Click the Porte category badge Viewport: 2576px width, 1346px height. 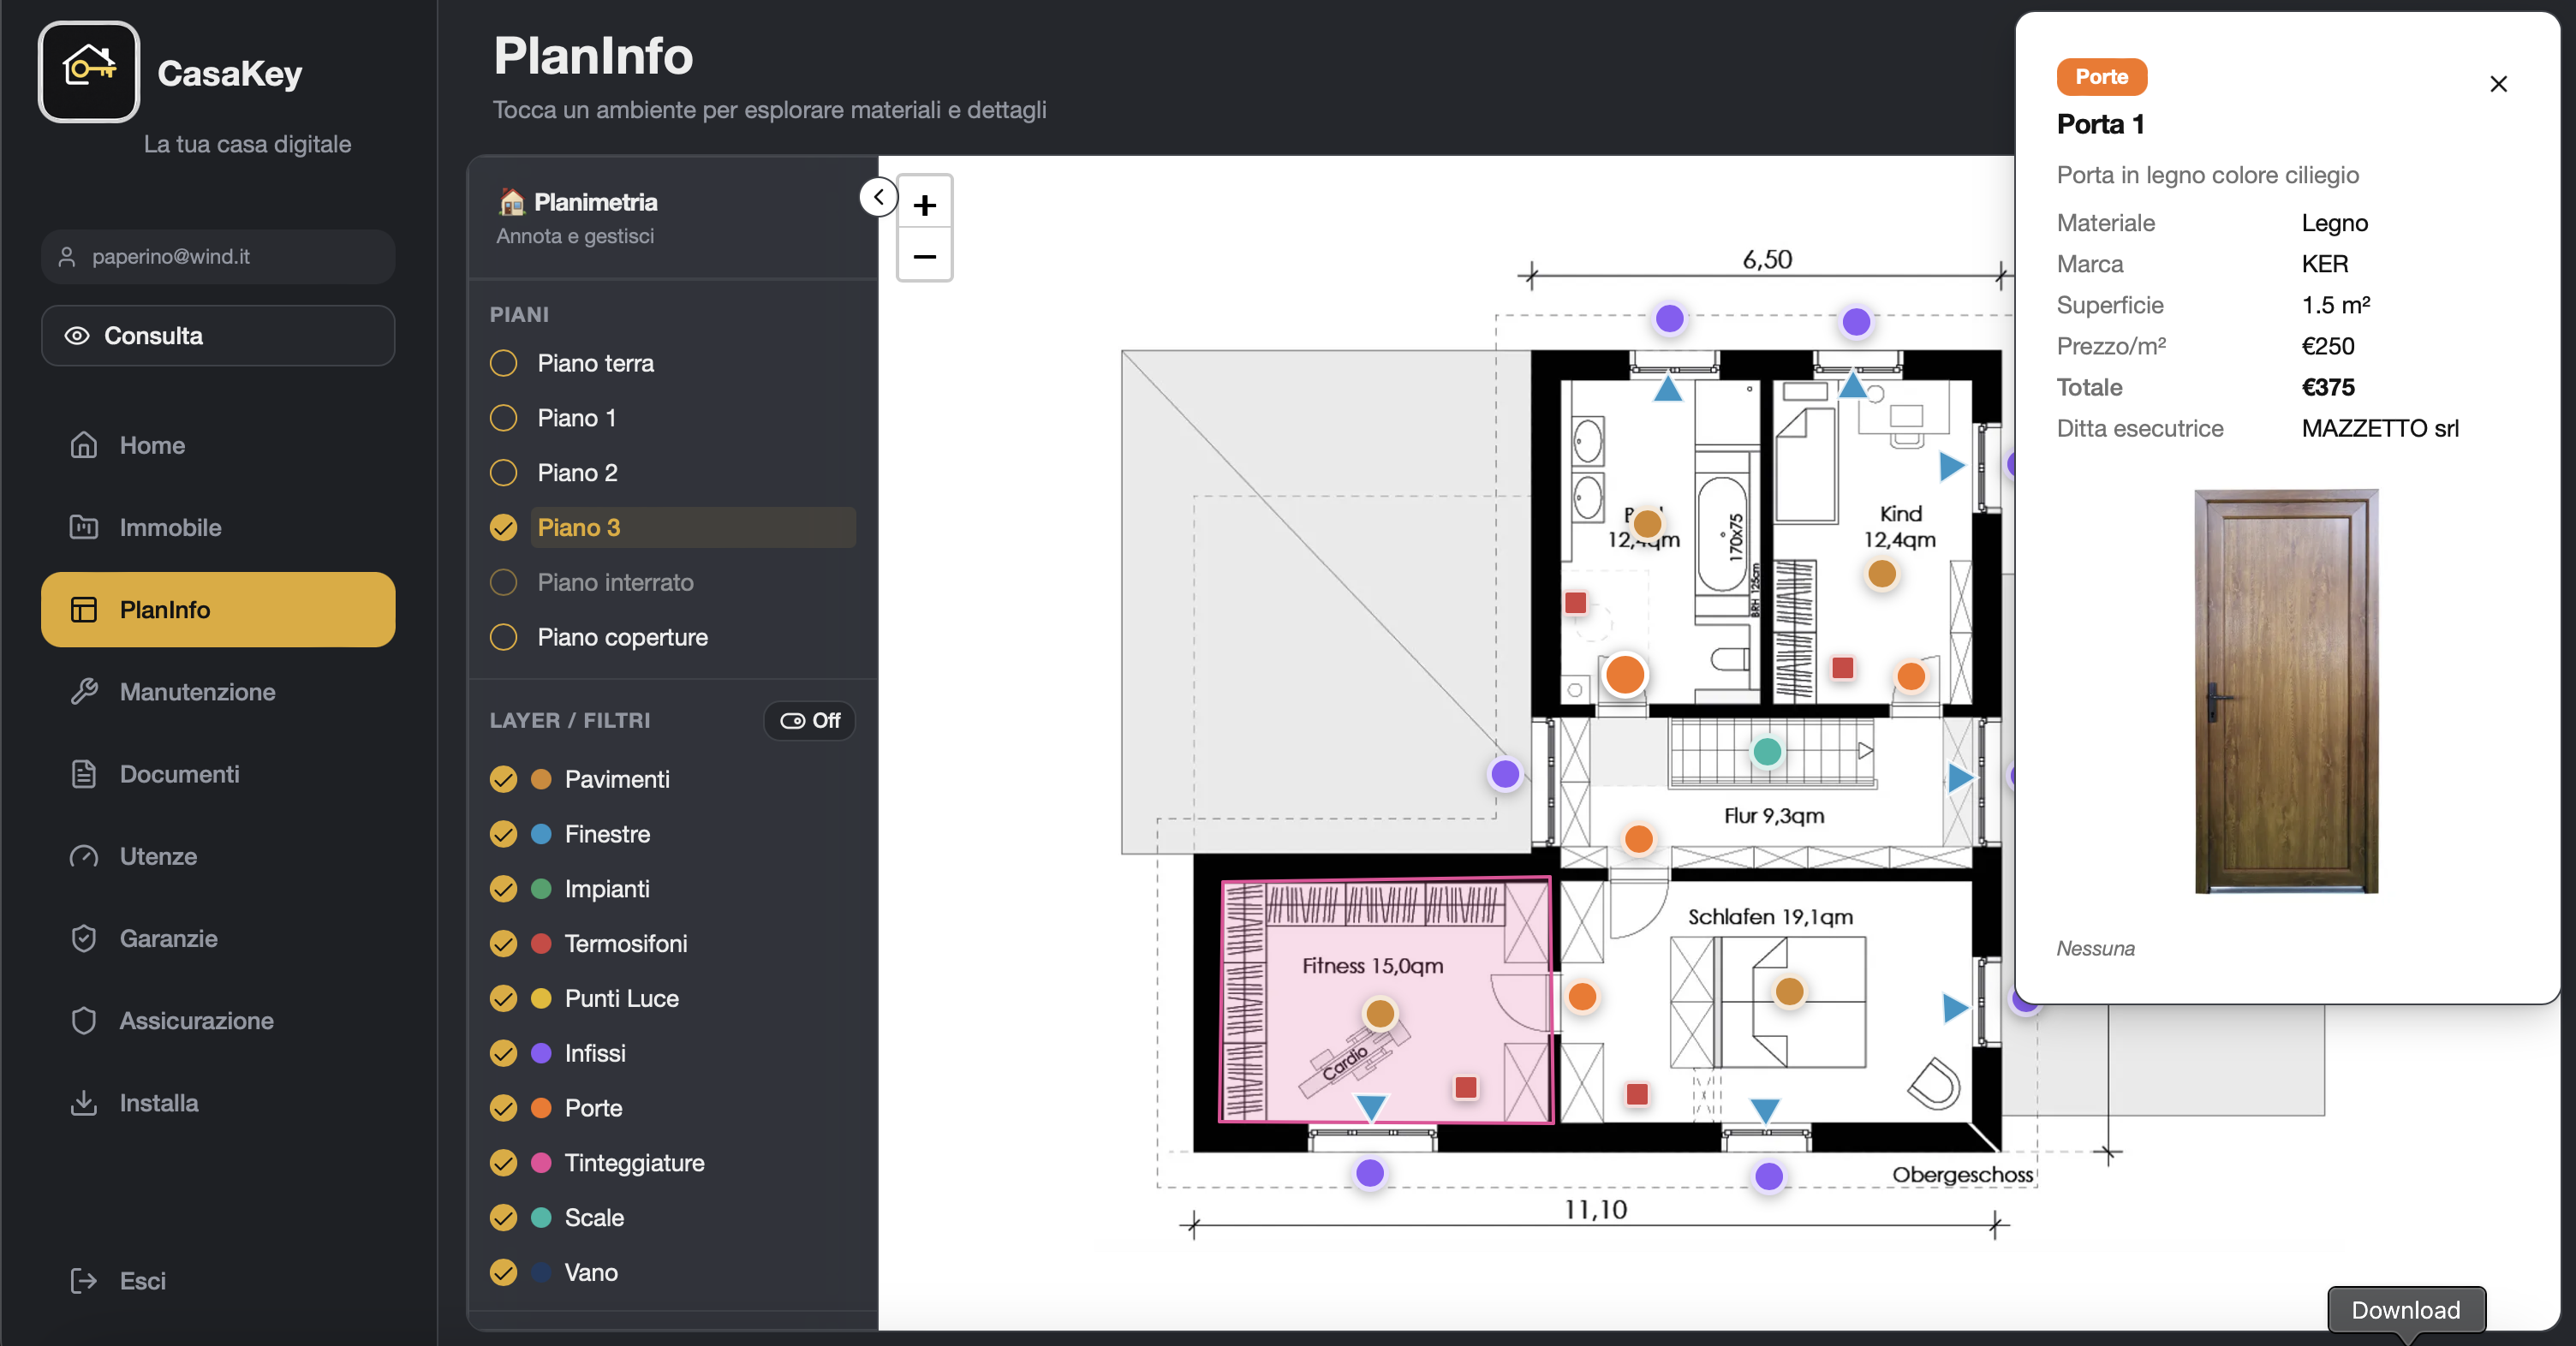click(x=2101, y=77)
